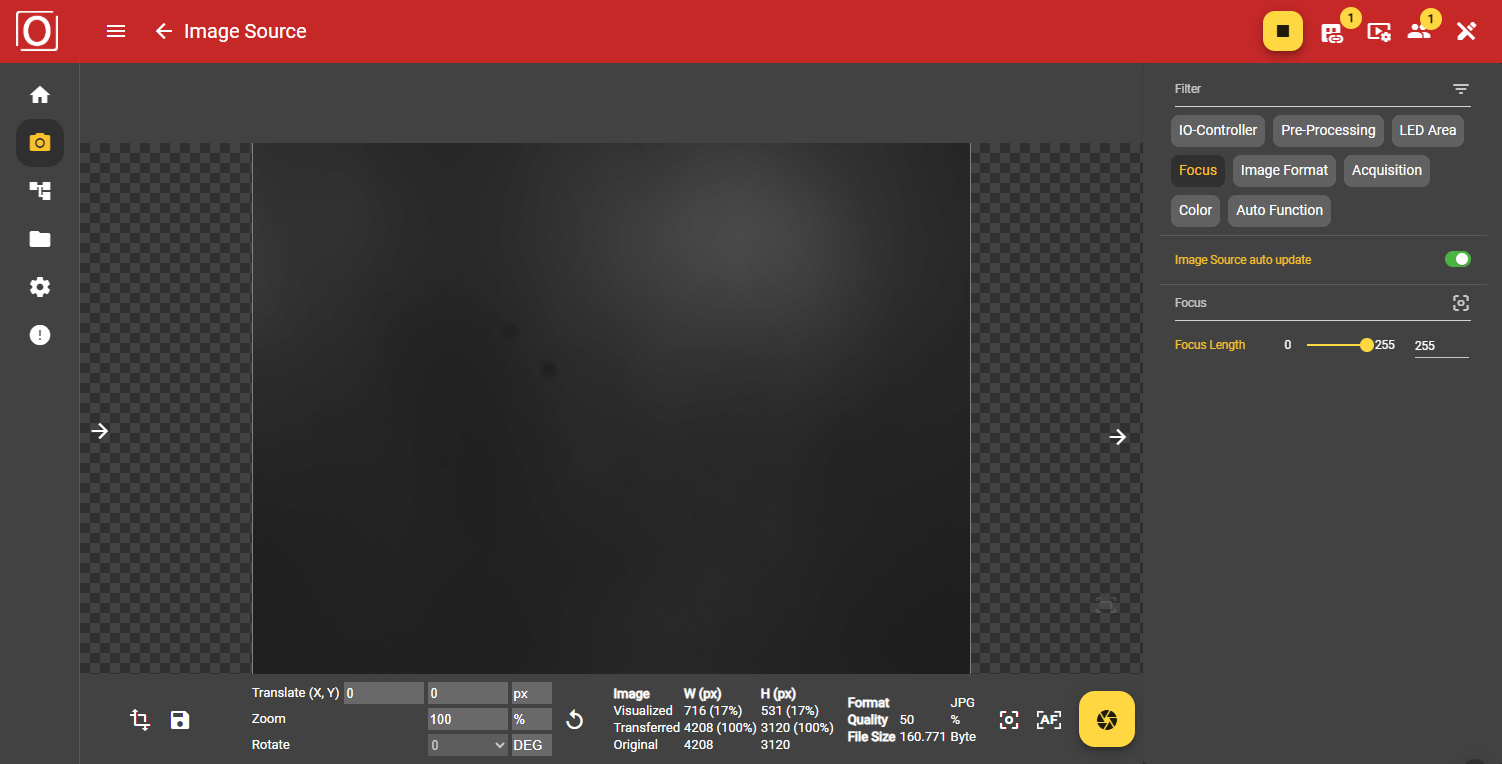Open the users icon with notification badge
The image size is (1502, 764).
[1420, 31]
